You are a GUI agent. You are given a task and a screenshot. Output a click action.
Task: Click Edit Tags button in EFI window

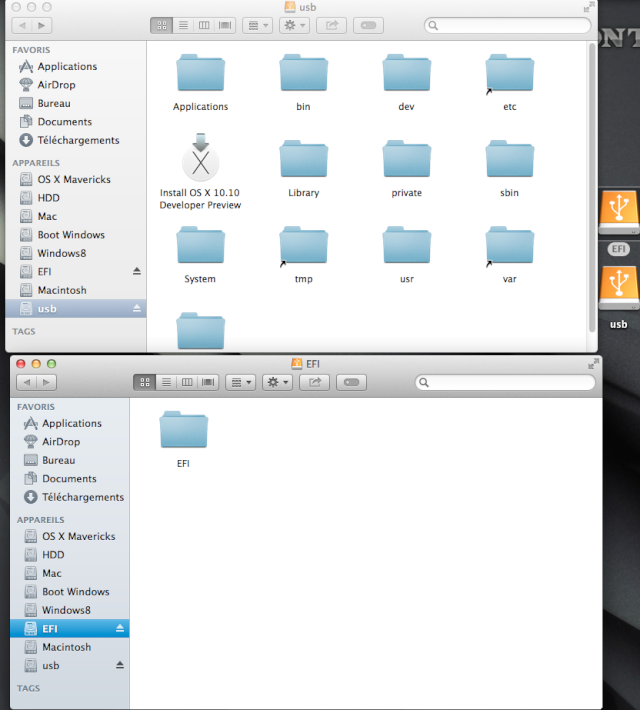point(351,382)
